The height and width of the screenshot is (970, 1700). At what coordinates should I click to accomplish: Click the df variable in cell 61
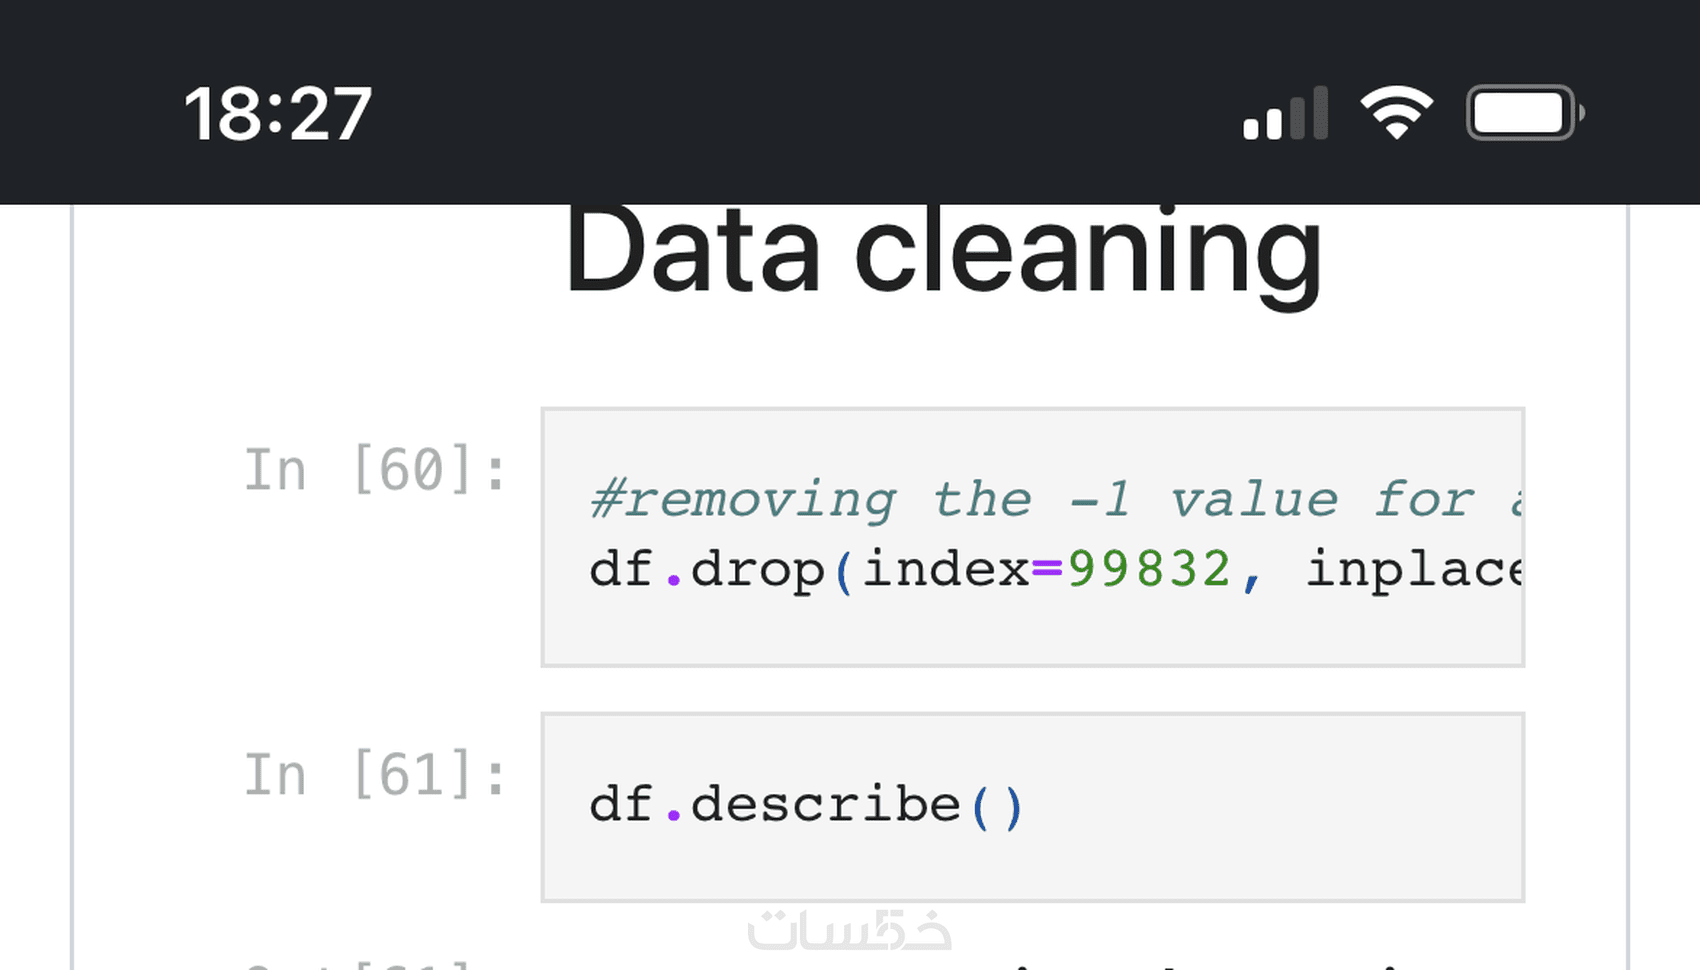coord(621,805)
